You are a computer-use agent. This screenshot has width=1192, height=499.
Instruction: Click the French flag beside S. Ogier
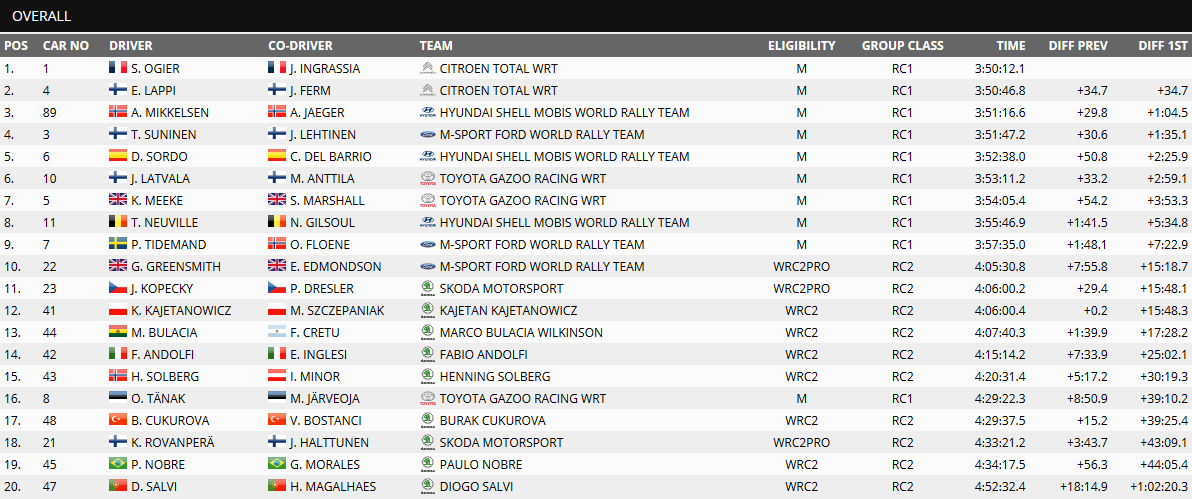coord(118,68)
